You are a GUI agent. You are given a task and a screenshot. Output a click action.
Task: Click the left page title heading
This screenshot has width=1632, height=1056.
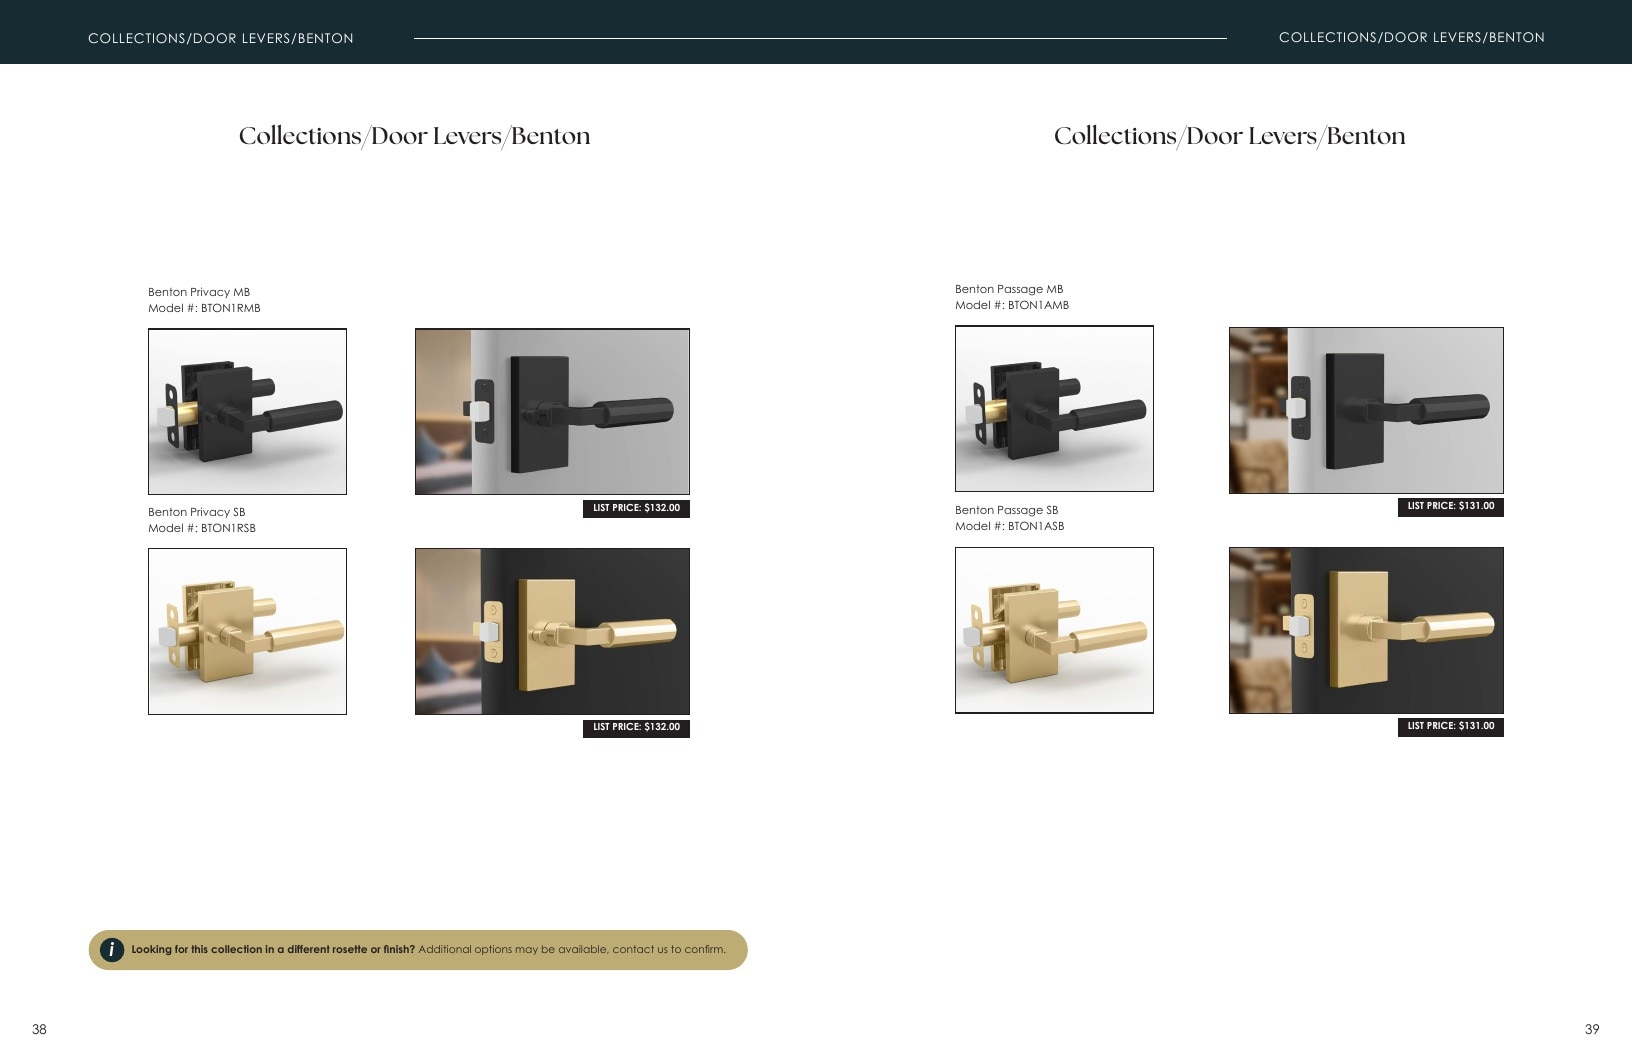[414, 136]
